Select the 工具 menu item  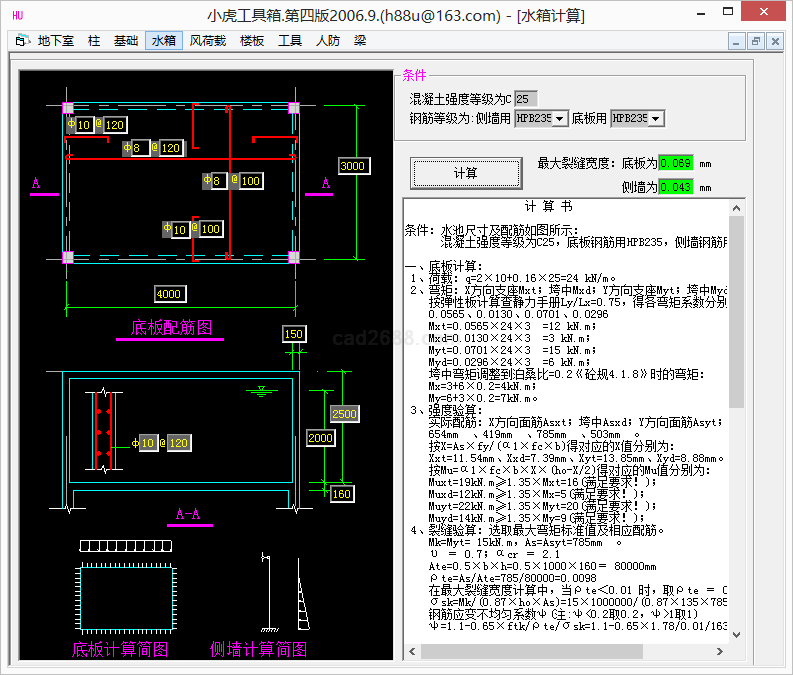(290, 41)
